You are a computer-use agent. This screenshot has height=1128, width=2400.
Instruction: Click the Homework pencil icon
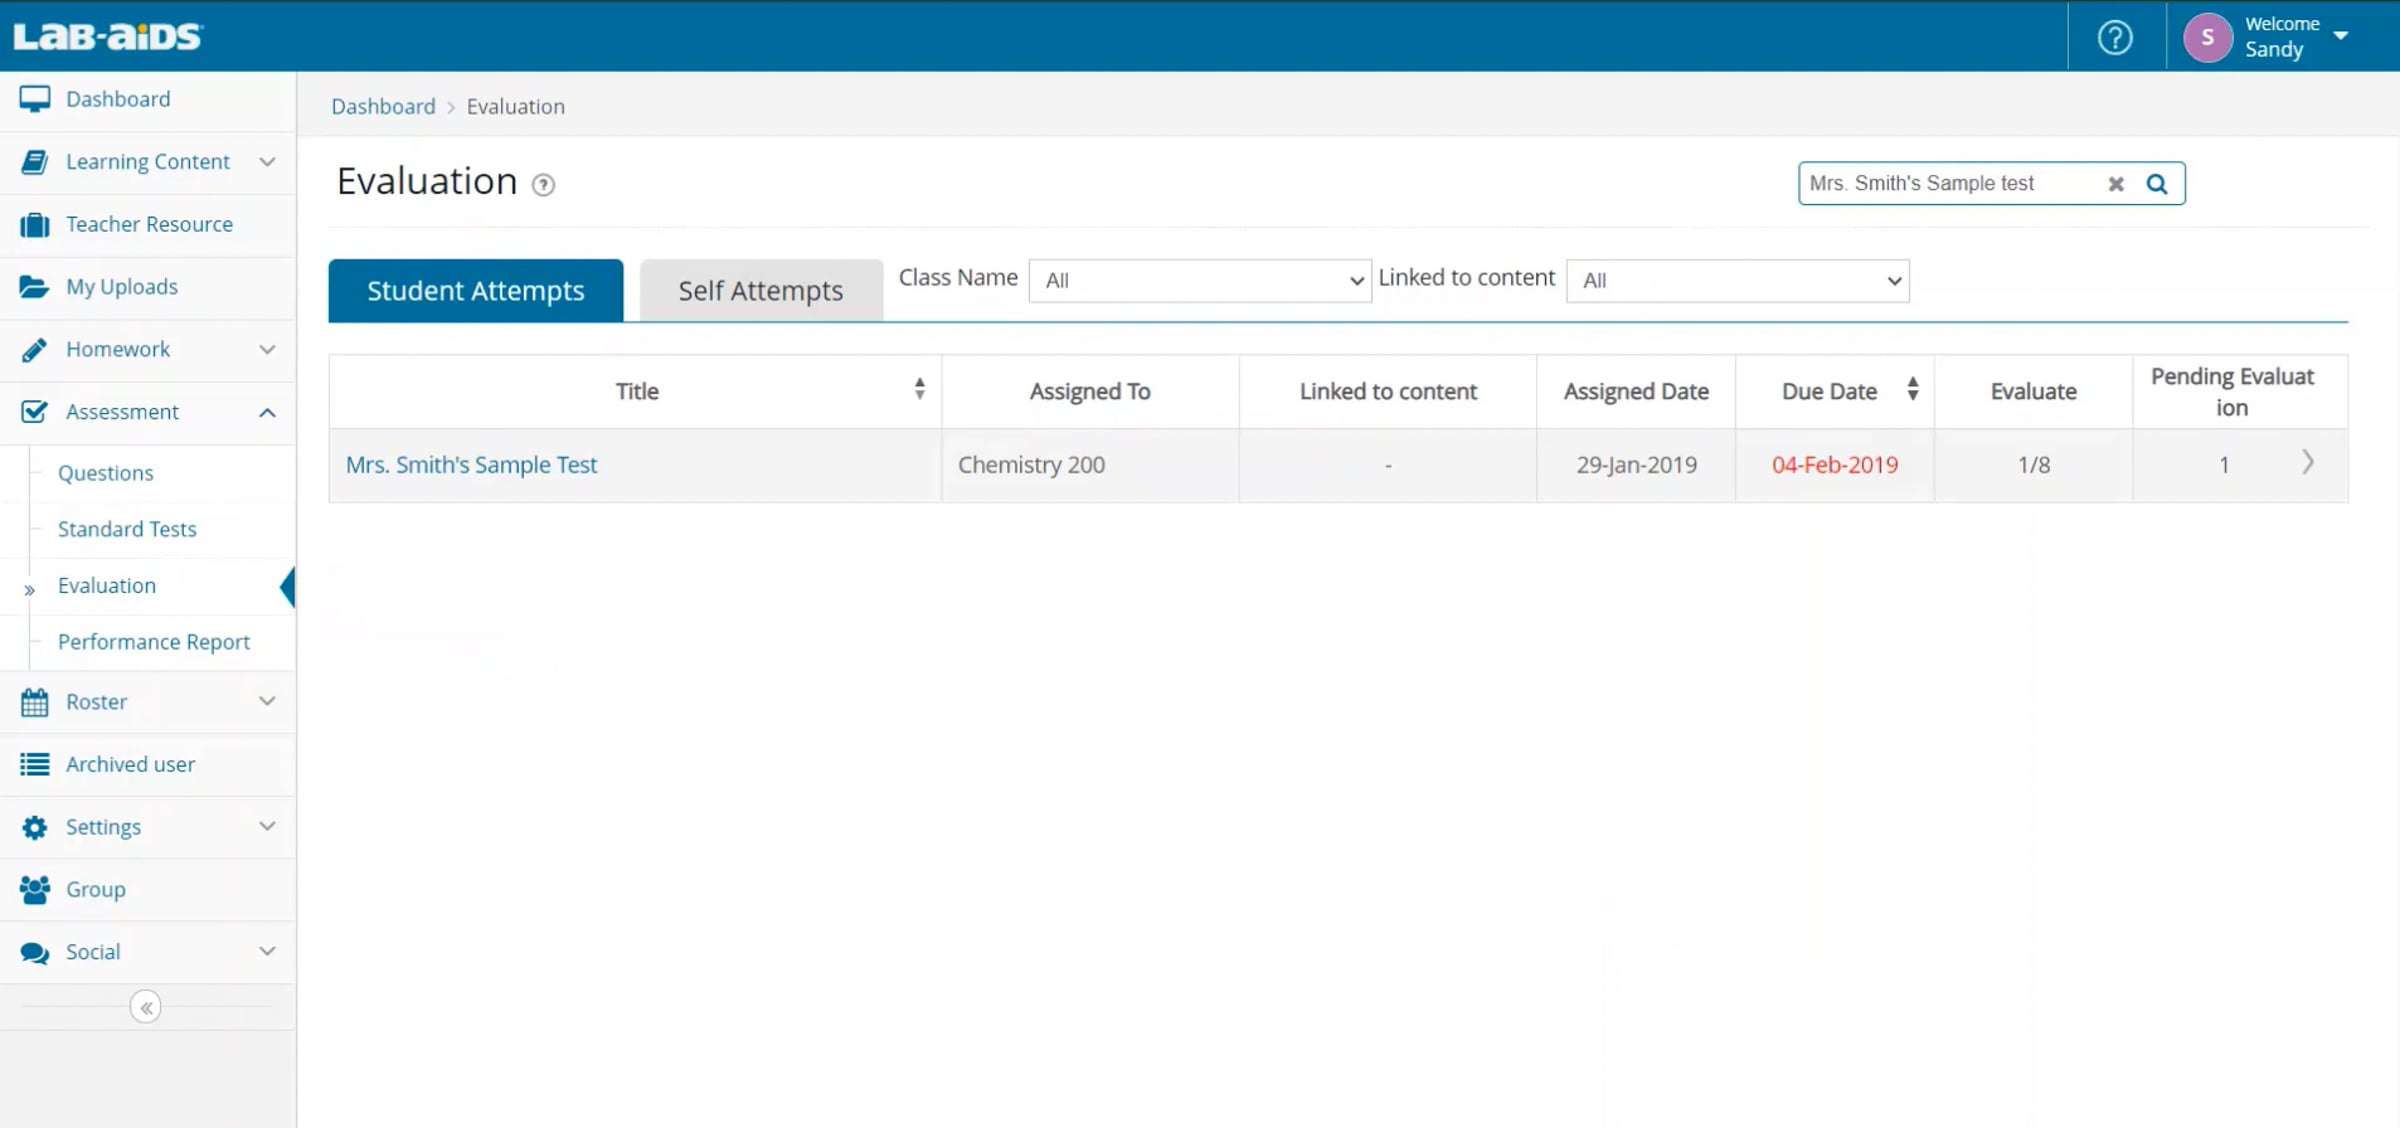[x=35, y=350]
